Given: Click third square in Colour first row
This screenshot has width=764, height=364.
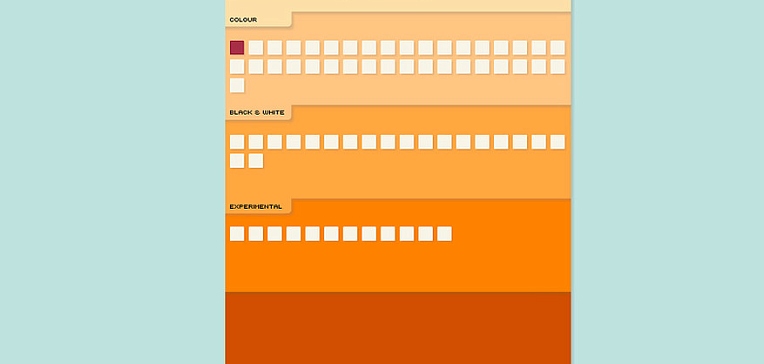Looking at the screenshot, I should pyautogui.click(x=275, y=48).
